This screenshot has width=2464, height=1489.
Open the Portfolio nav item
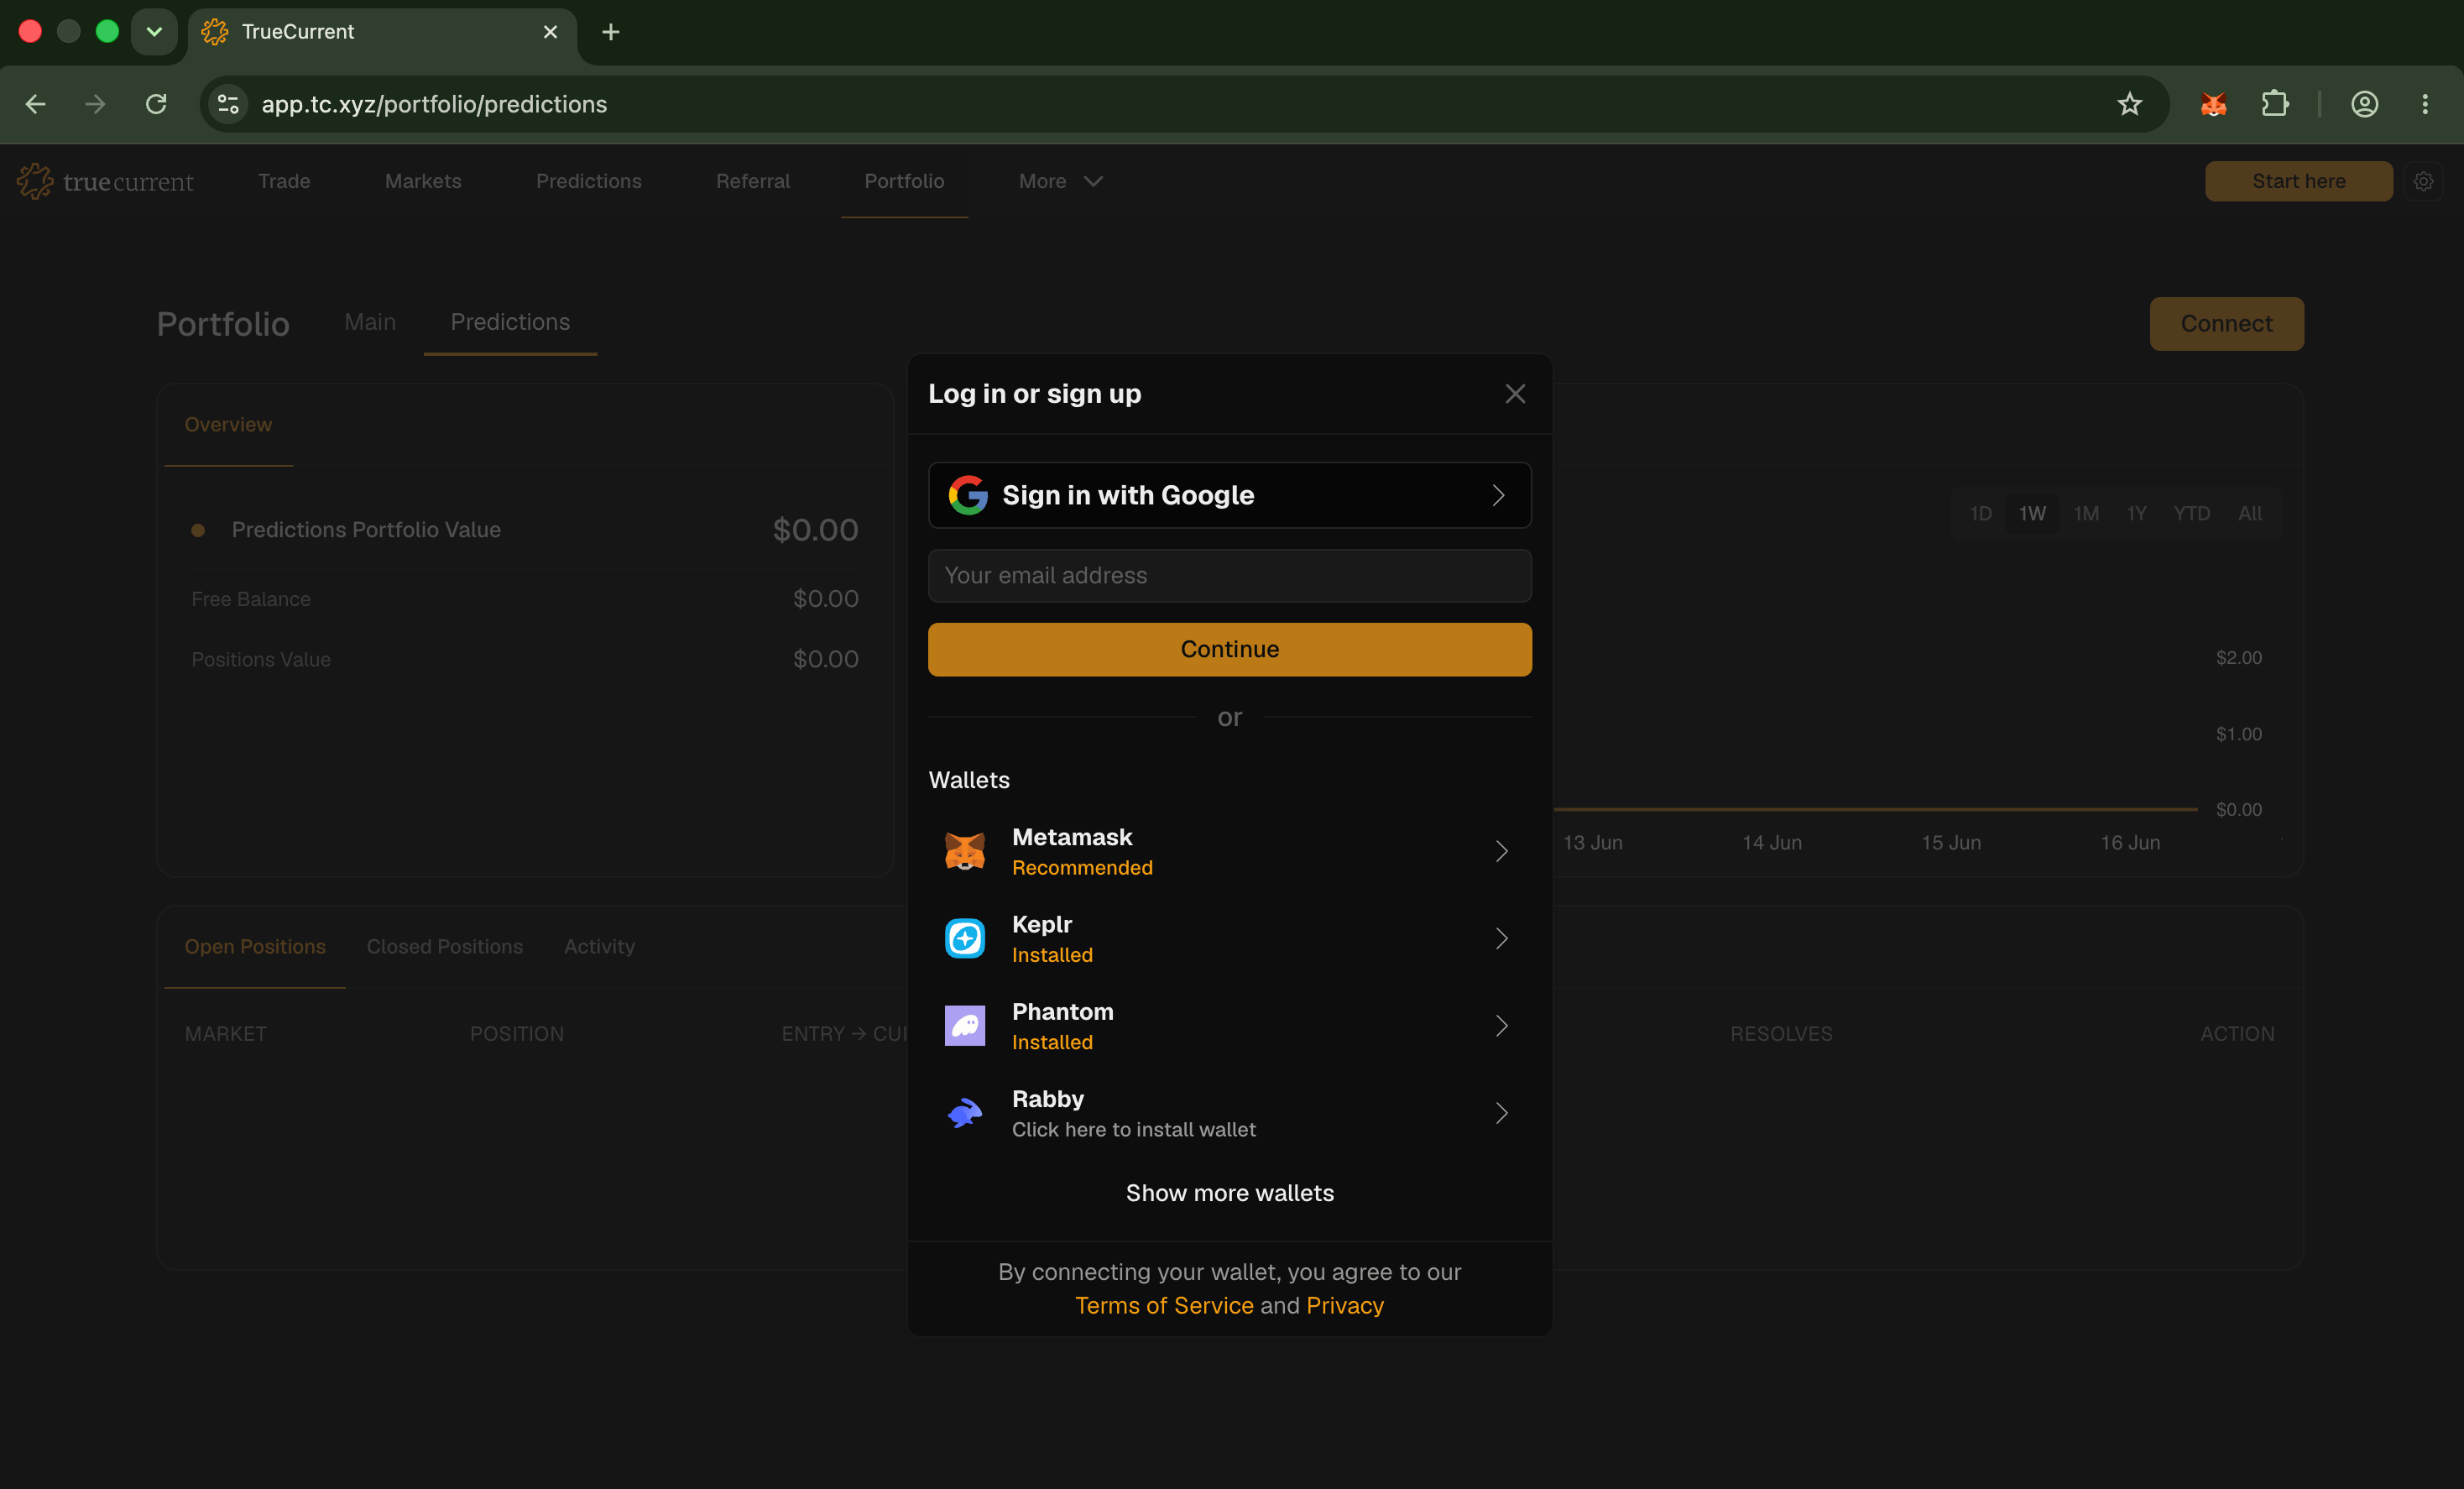[x=904, y=181]
